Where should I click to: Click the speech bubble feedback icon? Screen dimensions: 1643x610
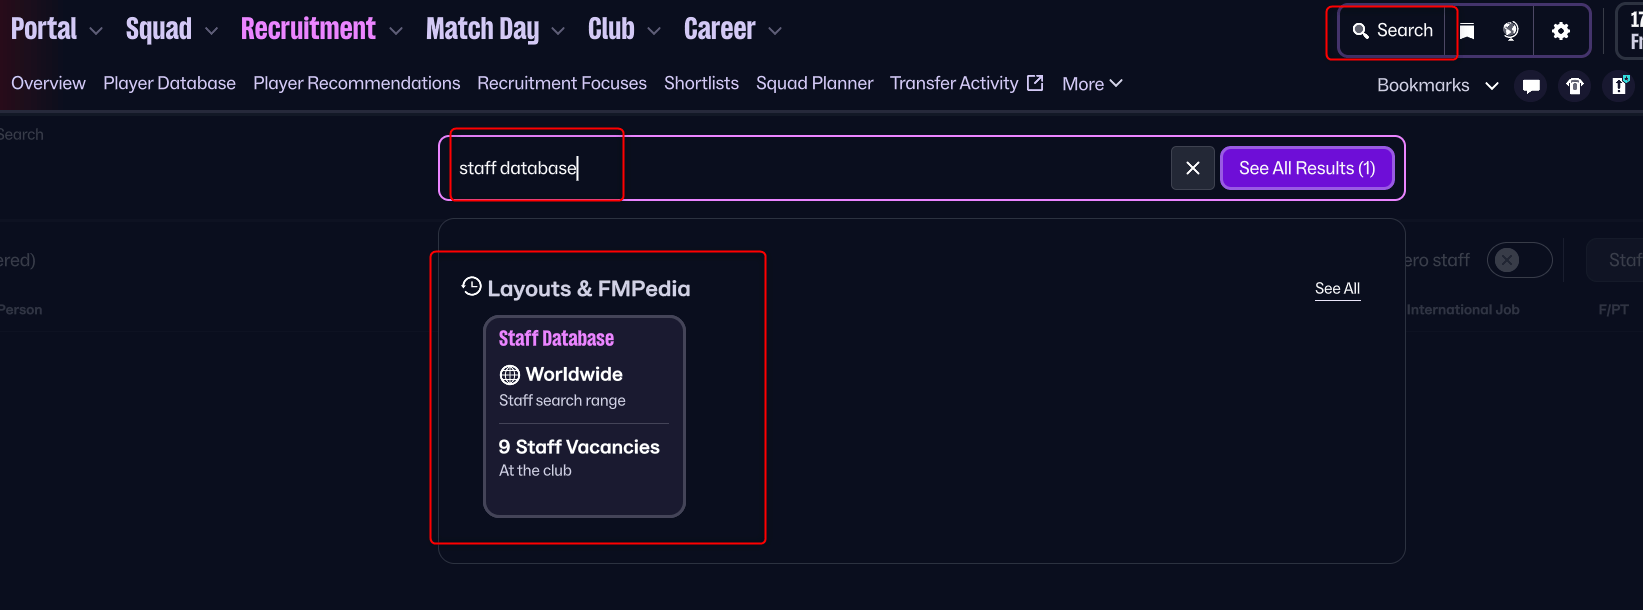click(x=1531, y=86)
